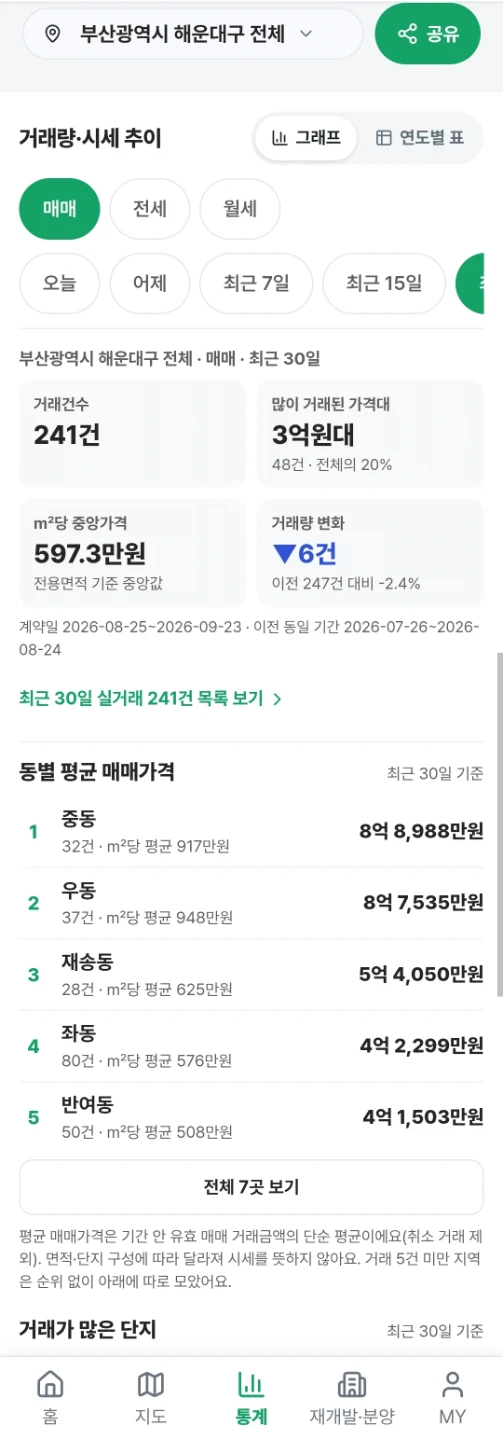
Task: Click the share icon in 공유 button
Action: [x=407, y=34]
